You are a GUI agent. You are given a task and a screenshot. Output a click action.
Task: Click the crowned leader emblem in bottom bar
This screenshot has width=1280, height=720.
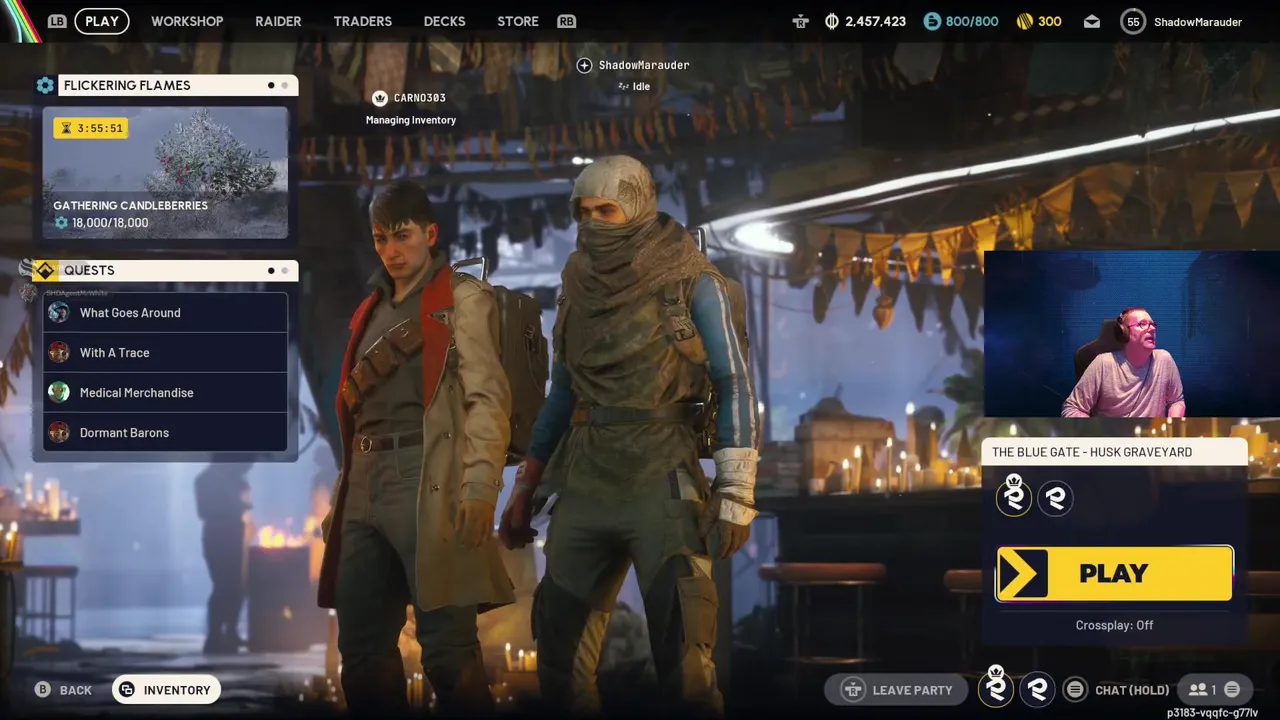[996, 687]
